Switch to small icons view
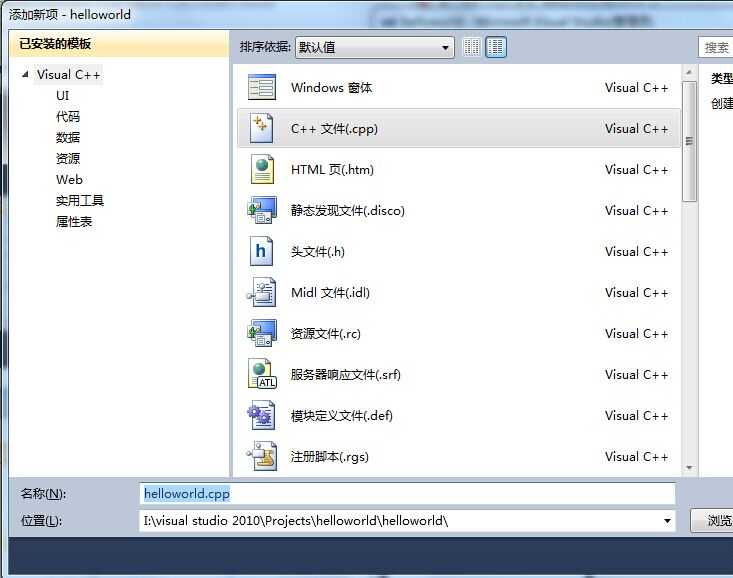Image resolution: width=733 pixels, height=578 pixels. coord(472,47)
